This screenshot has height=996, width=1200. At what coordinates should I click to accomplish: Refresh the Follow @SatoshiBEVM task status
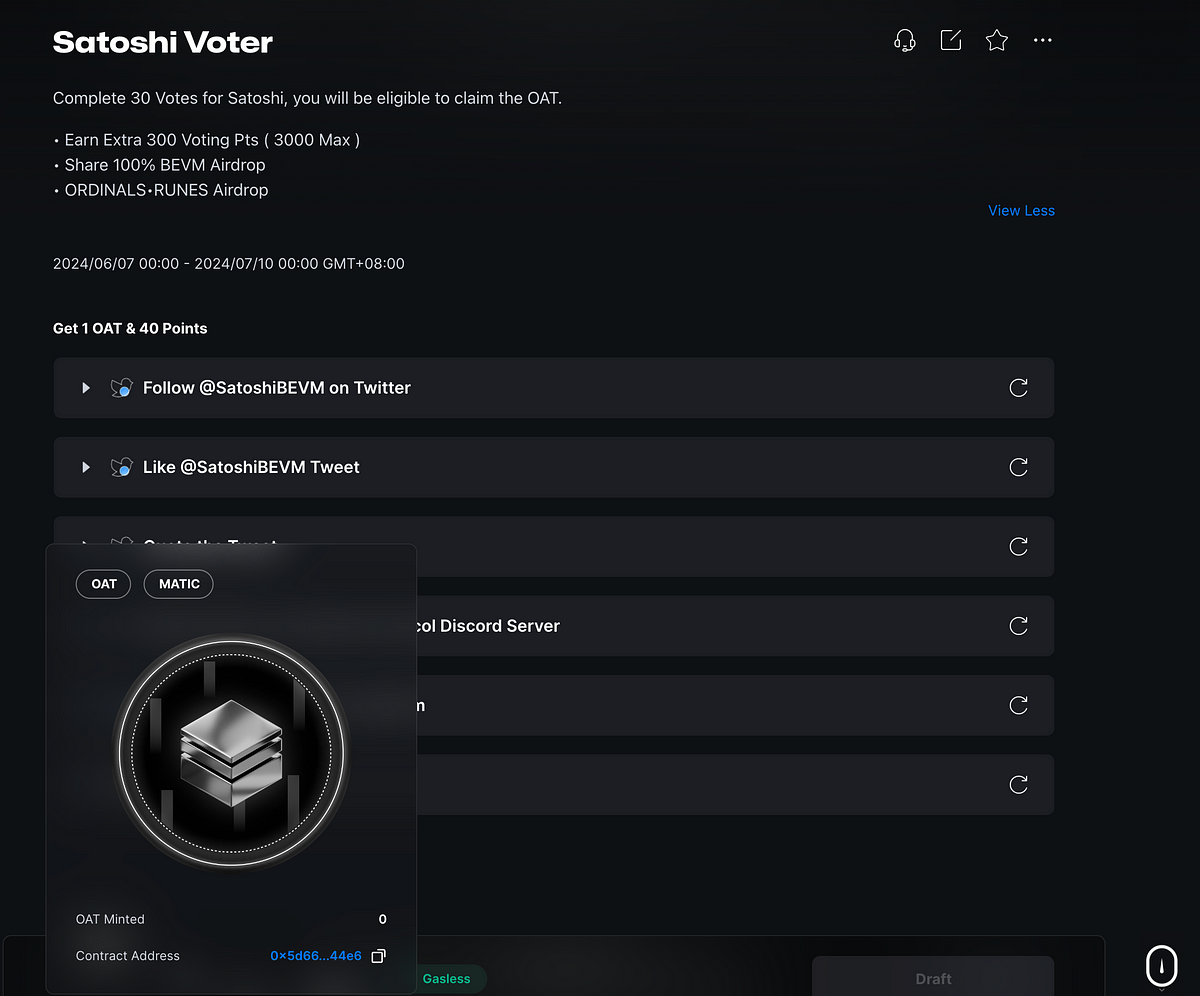point(1018,388)
